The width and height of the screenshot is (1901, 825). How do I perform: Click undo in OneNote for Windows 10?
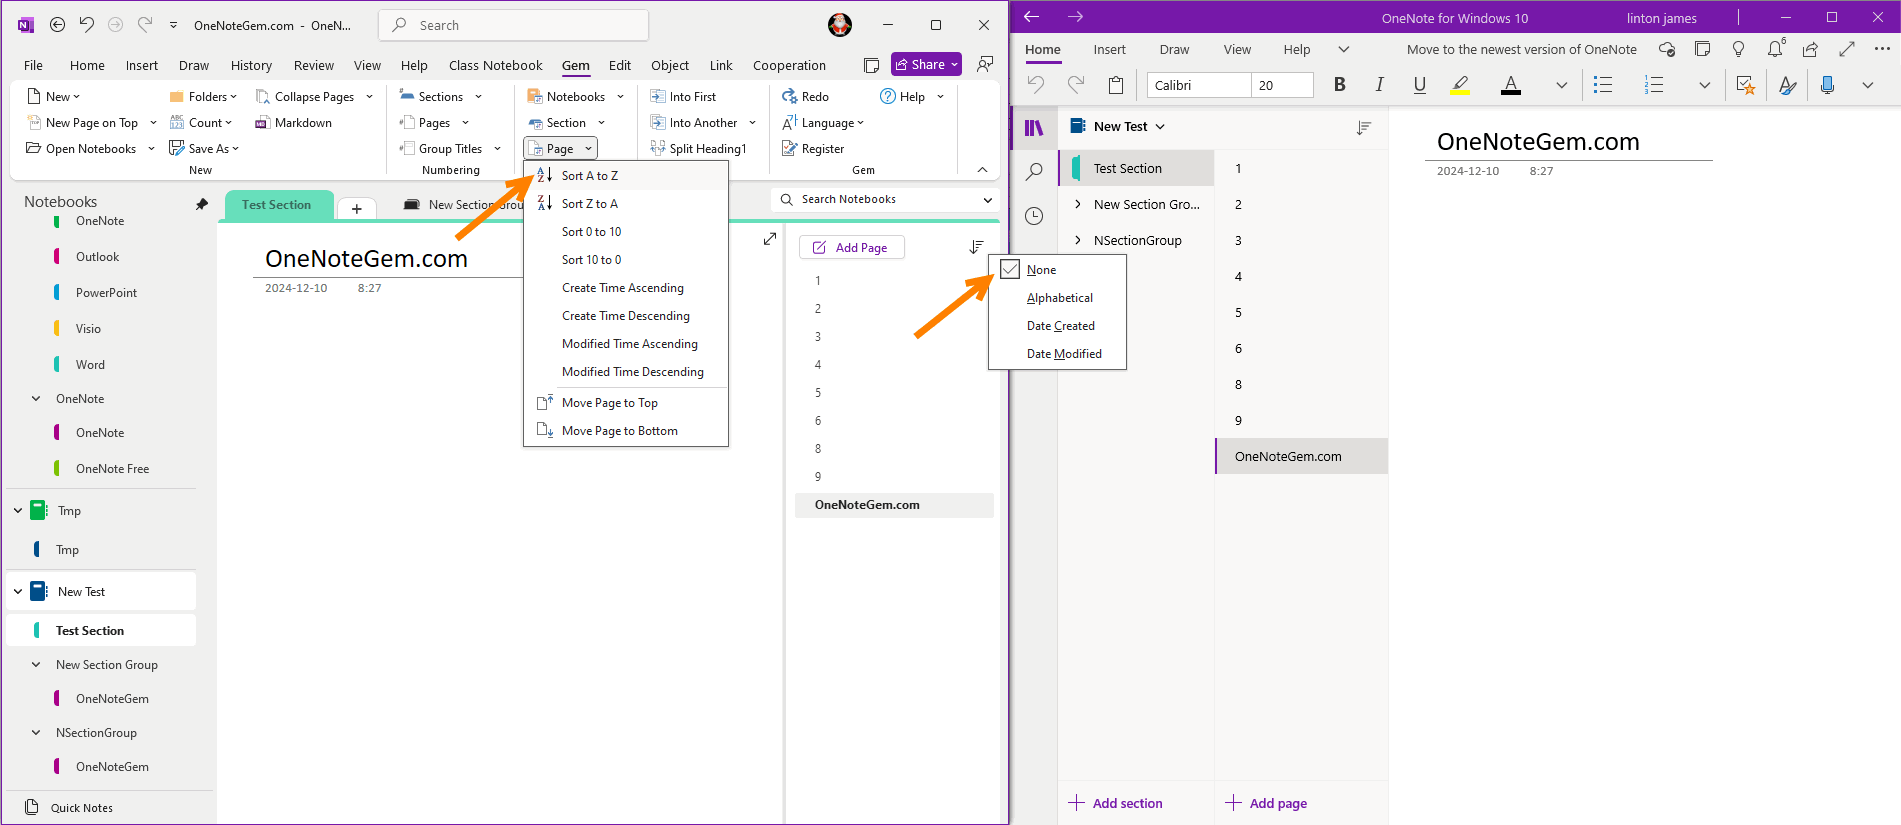[1036, 85]
